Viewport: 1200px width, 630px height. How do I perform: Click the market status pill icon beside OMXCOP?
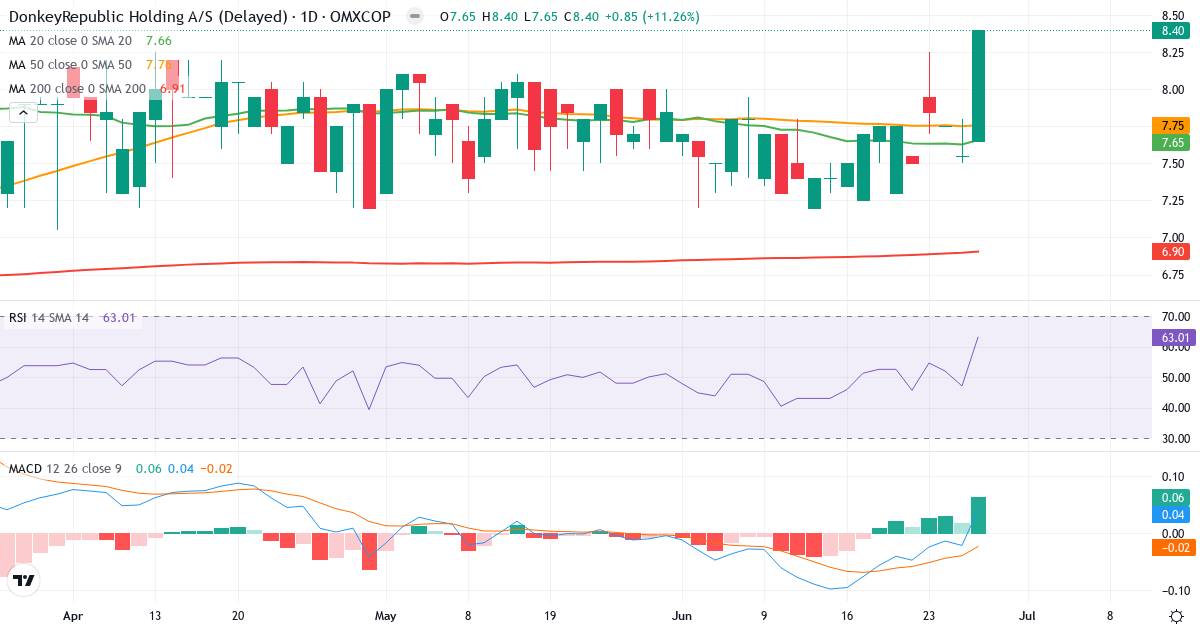point(416,17)
